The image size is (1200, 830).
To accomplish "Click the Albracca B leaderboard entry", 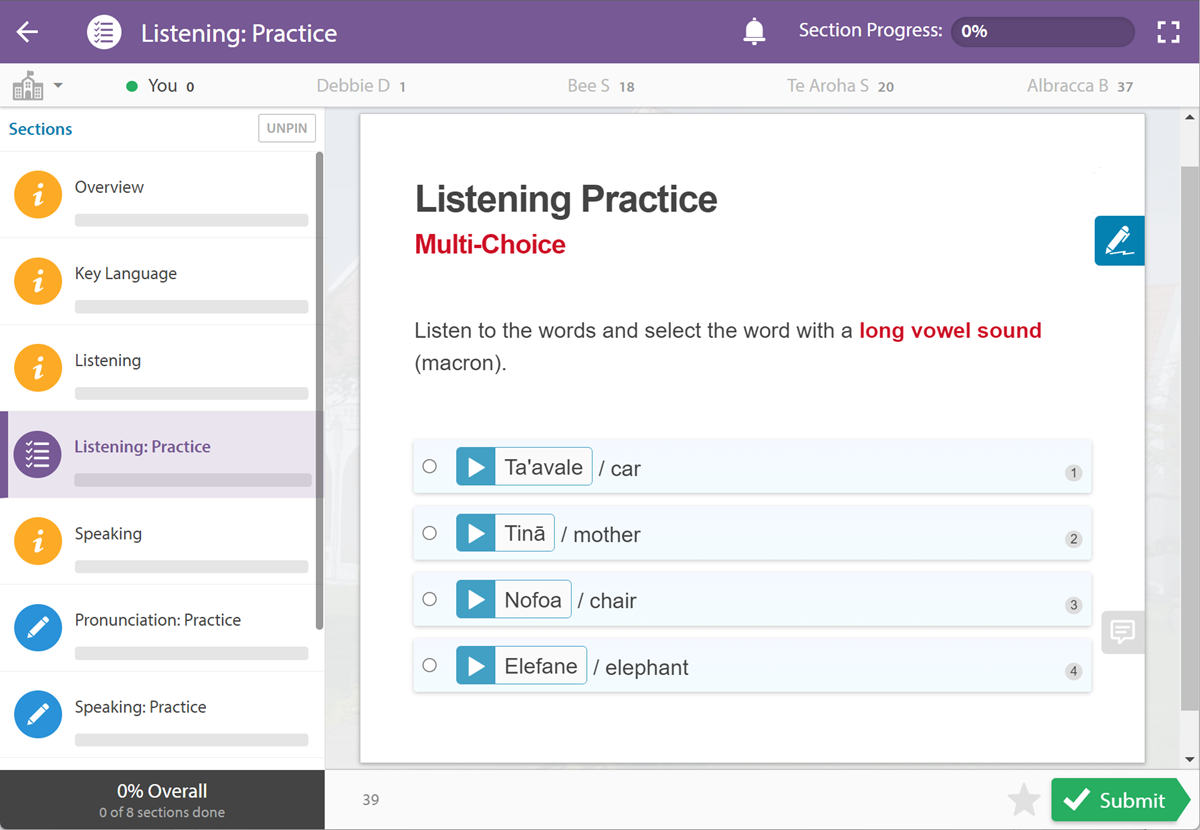I will [1080, 86].
